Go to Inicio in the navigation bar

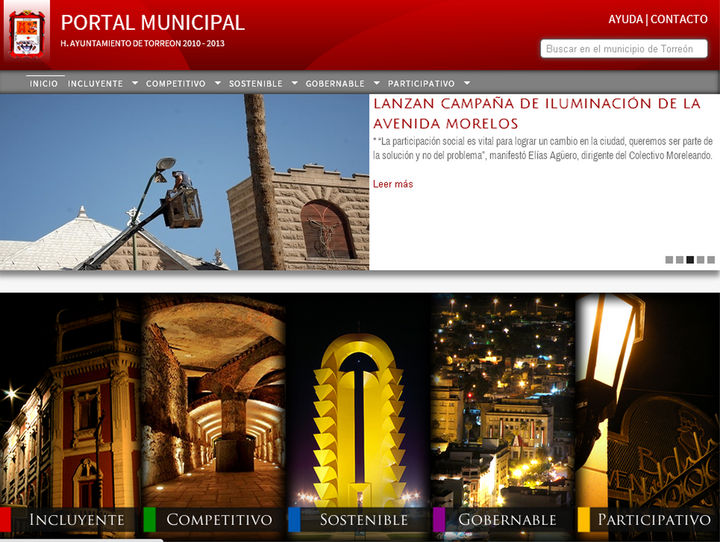pyautogui.click(x=44, y=84)
